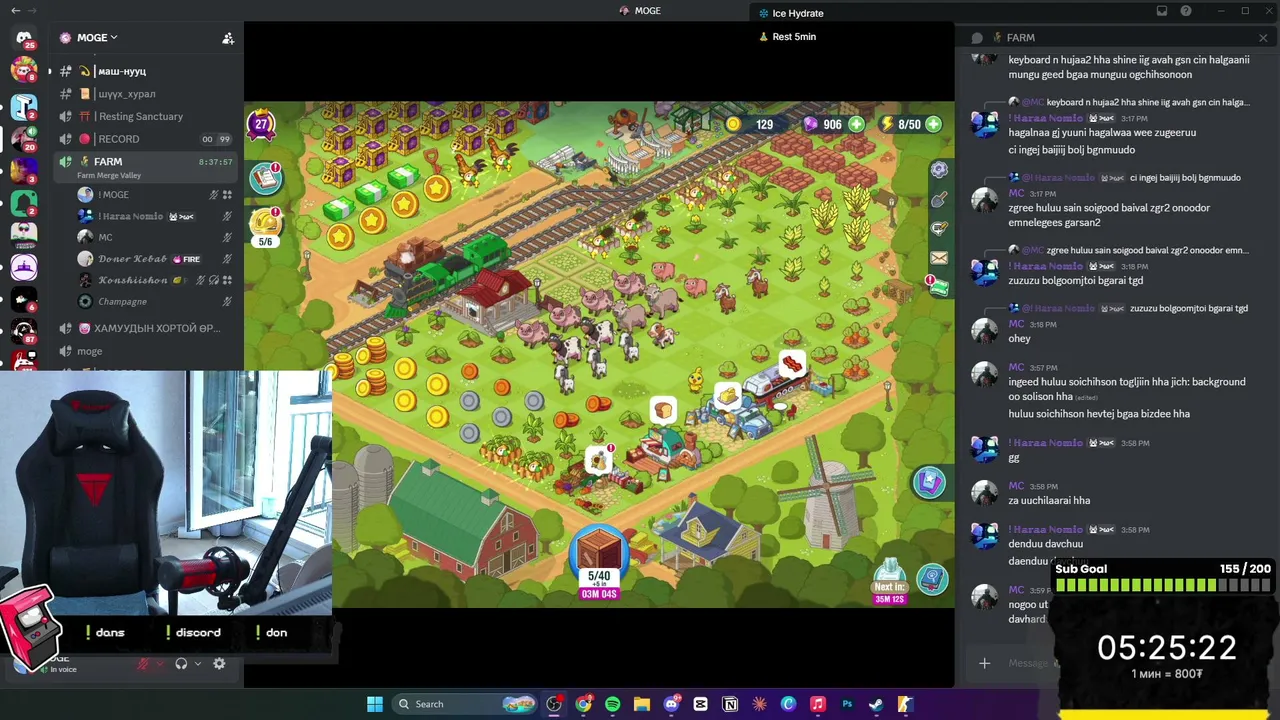Go back with the title bar left arrow
Image resolution: width=1280 pixels, height=720 pixels.
[17, 11]
